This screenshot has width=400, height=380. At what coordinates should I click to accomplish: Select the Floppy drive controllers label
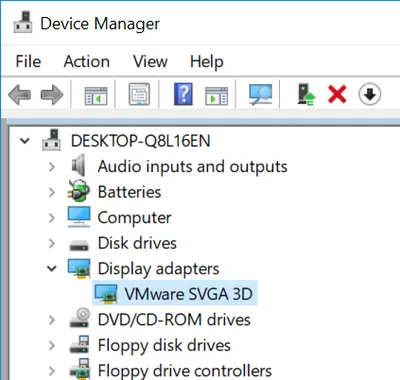185,371
